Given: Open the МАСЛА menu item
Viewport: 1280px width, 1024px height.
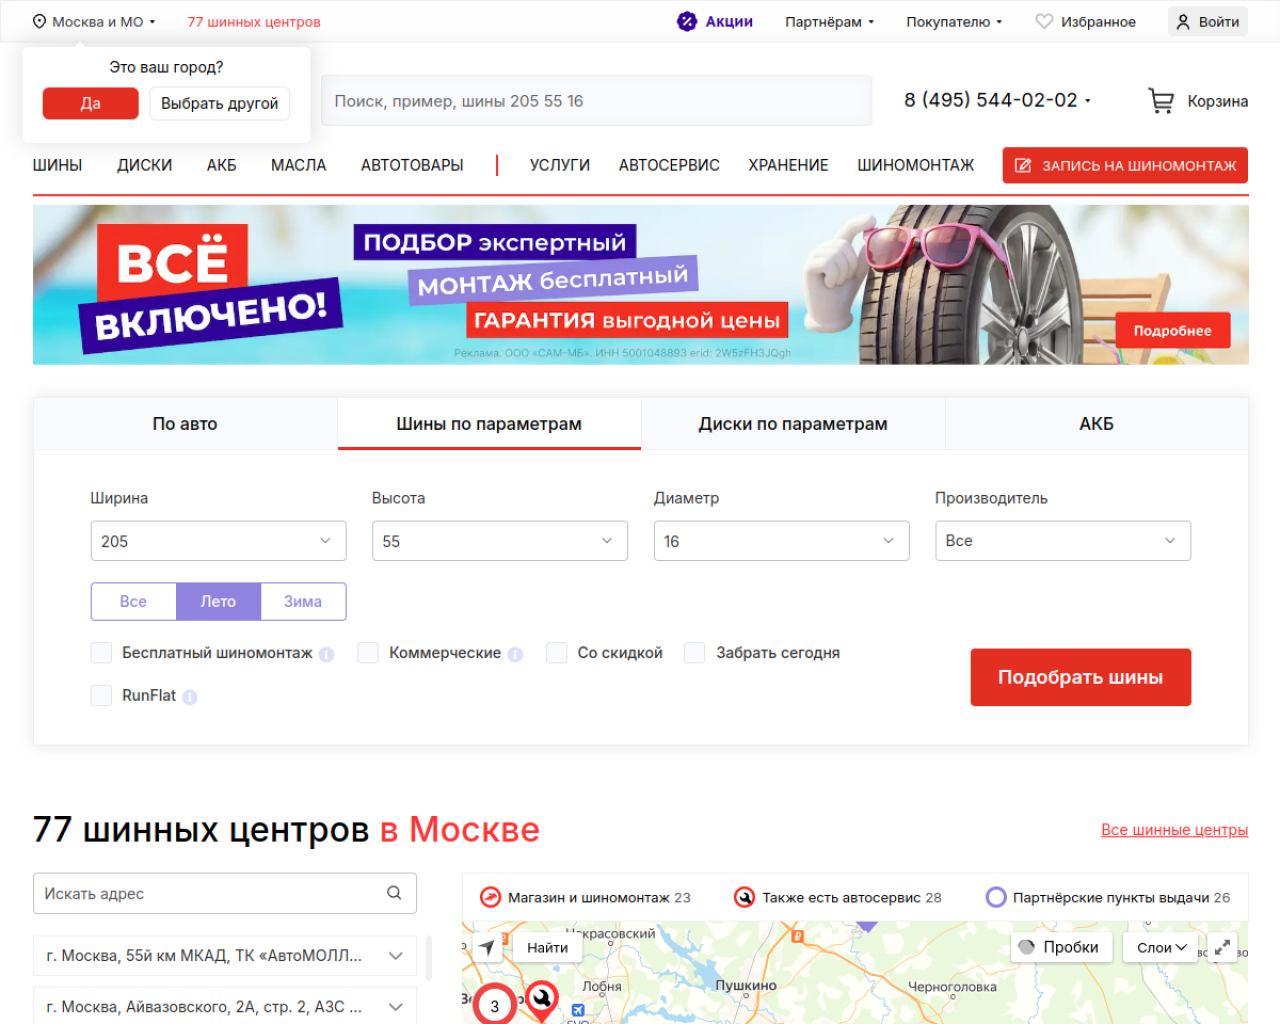Looking at the screenshot, I should (x=299, y=165).
